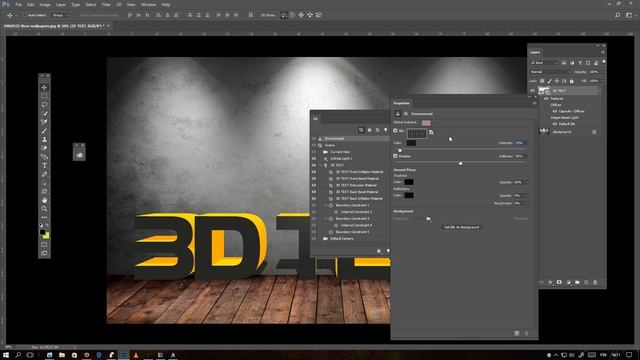Click the lock all icon in Layers

572,81
